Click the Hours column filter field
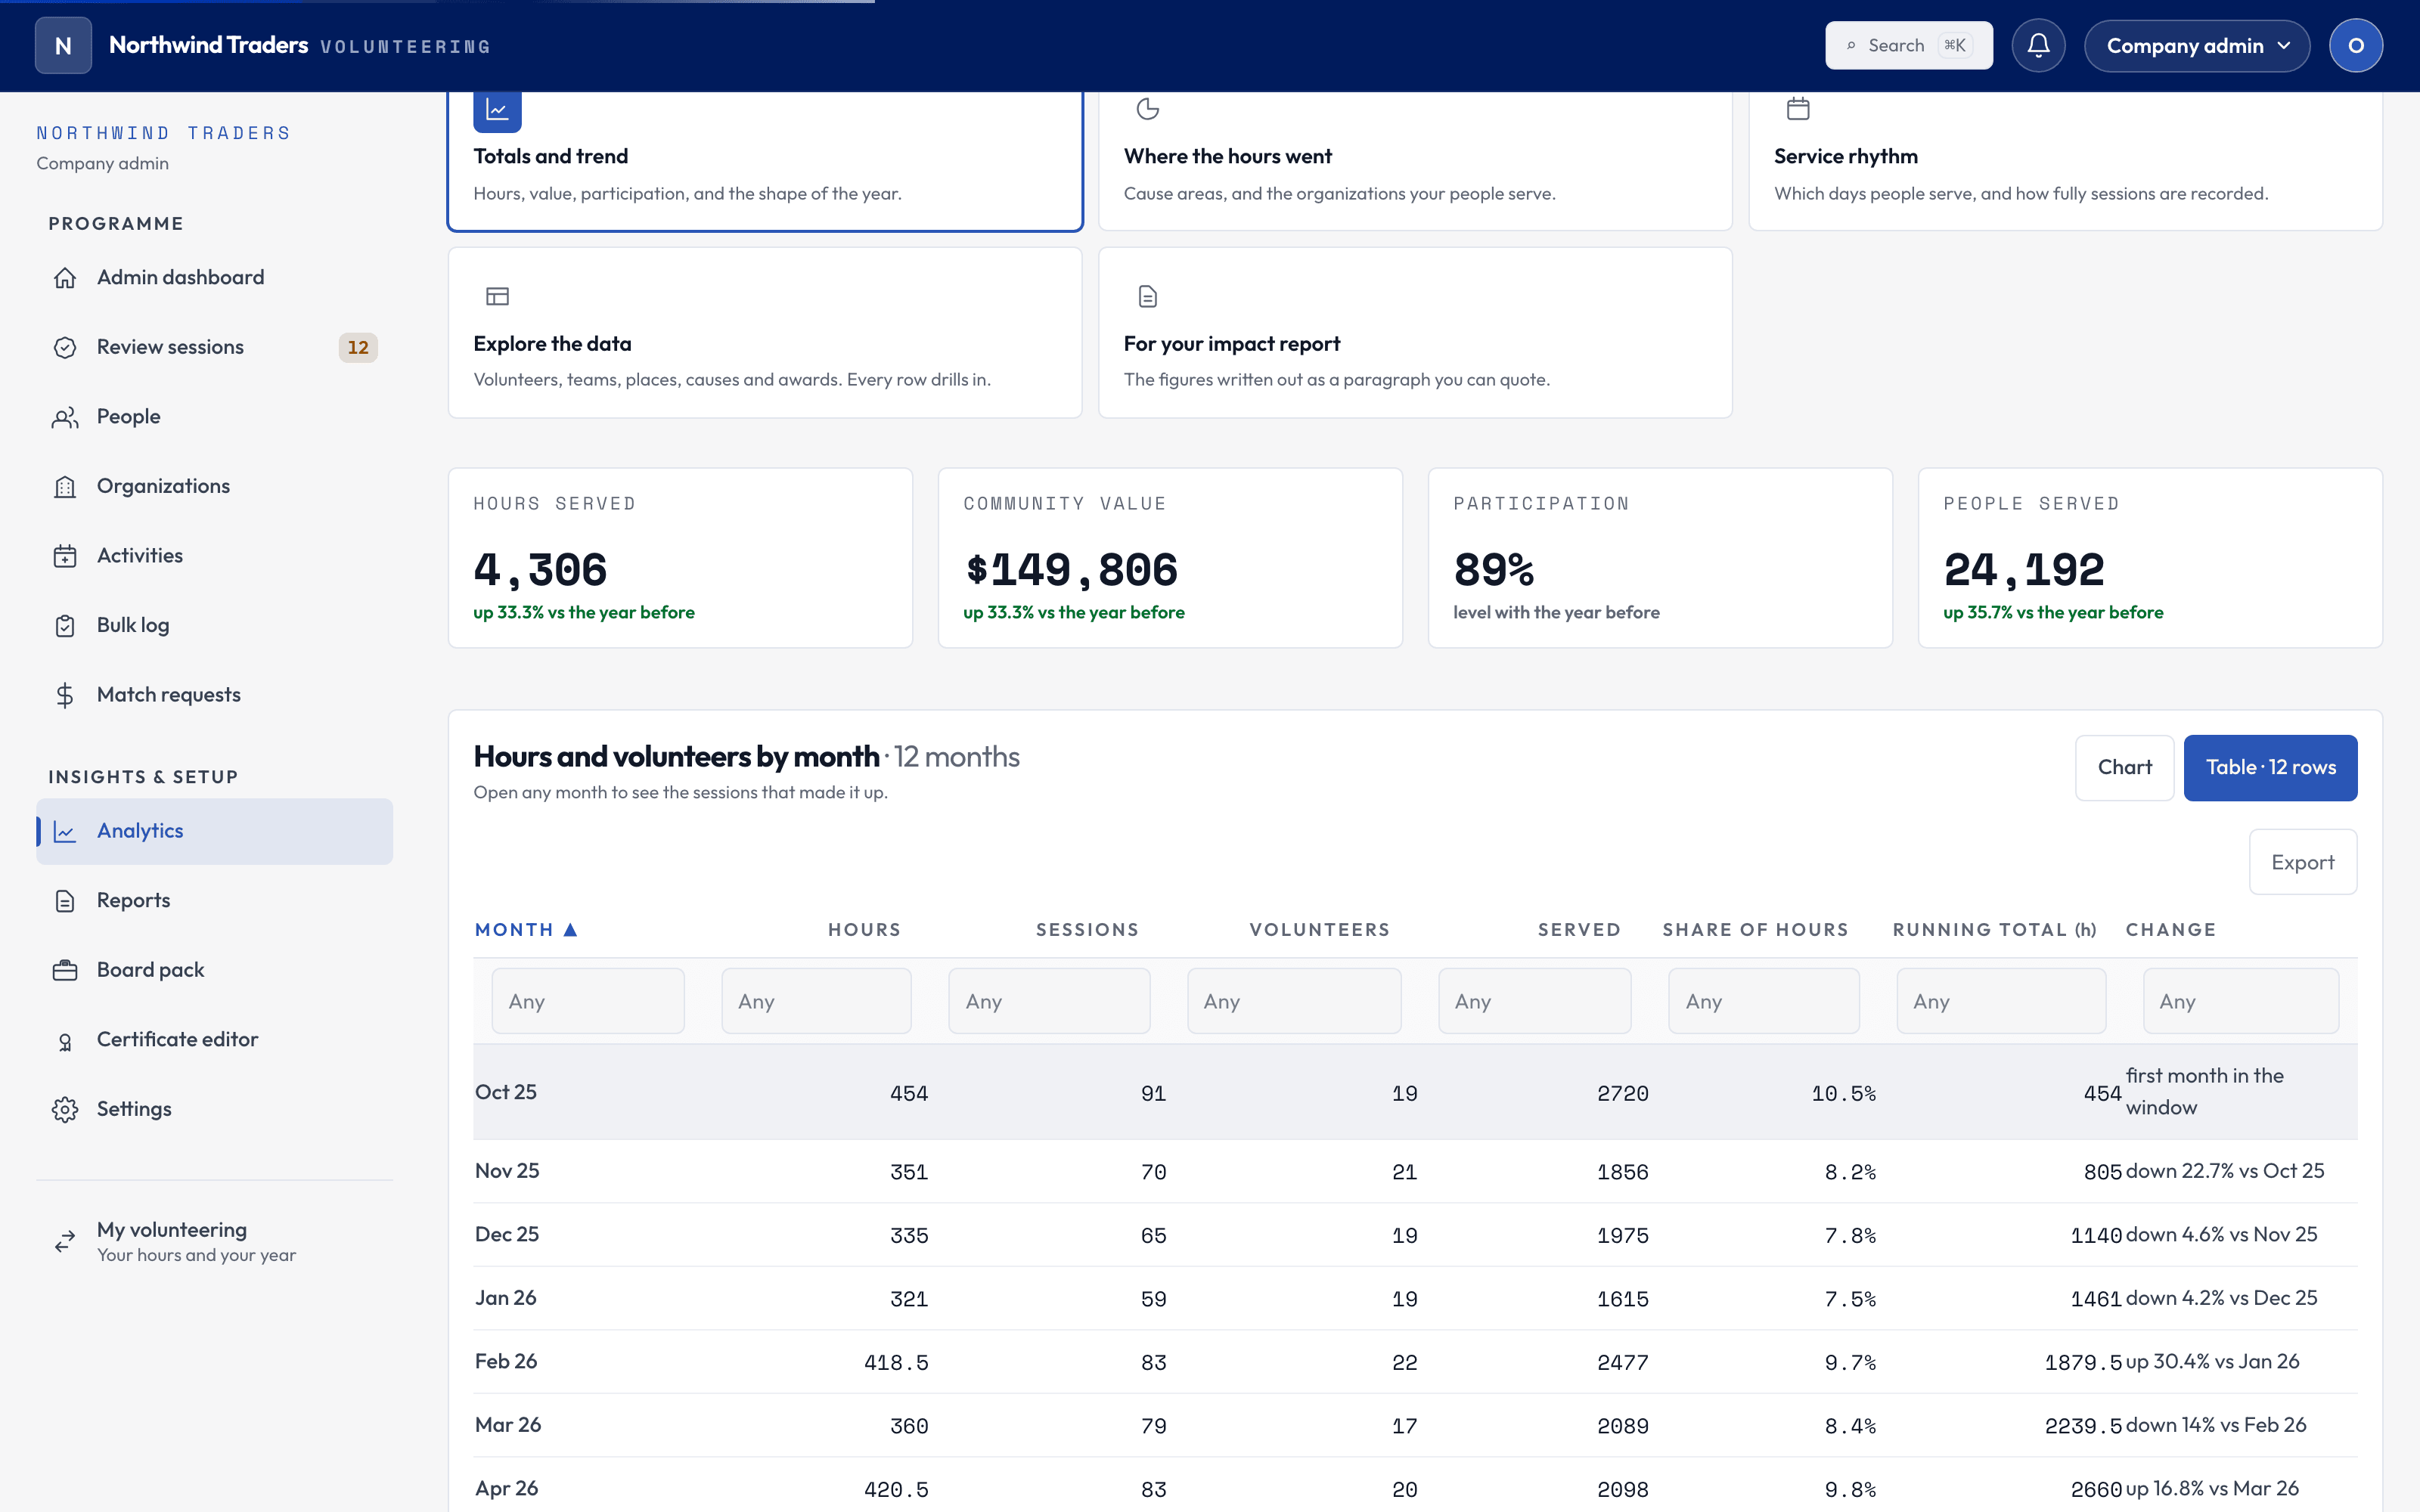 tap(816, 1001)
